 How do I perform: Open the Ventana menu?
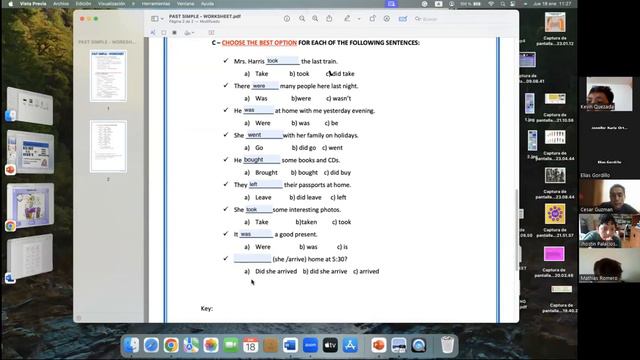tap(186, 4)
